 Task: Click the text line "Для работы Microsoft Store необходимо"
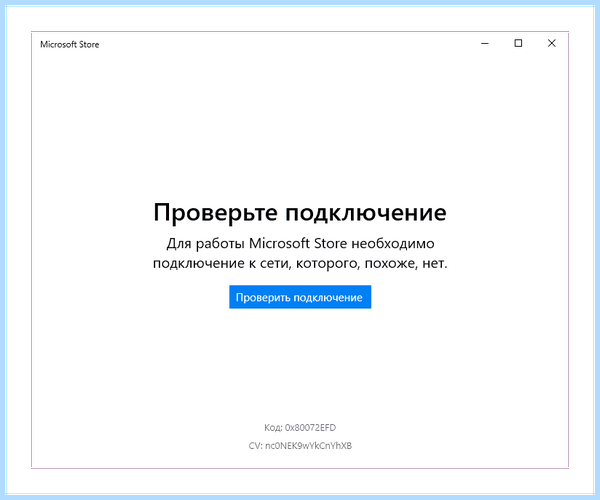coord(300,244)
